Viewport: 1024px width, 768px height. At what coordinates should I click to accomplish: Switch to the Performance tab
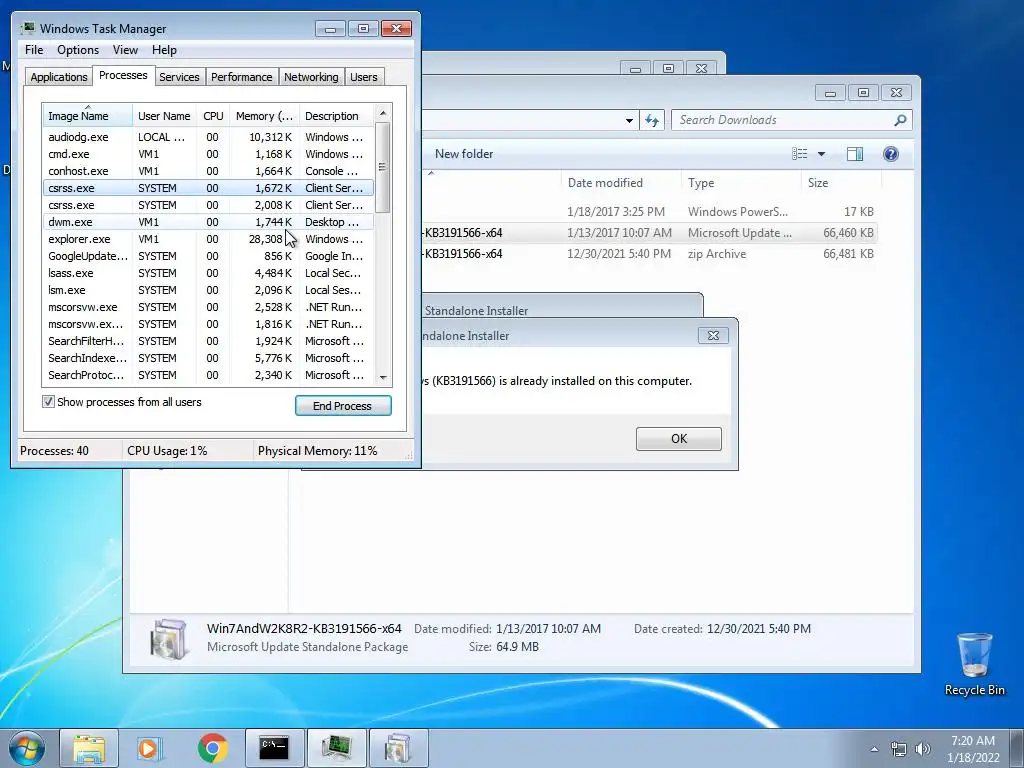pyautogui.click(x=241, y=77)
